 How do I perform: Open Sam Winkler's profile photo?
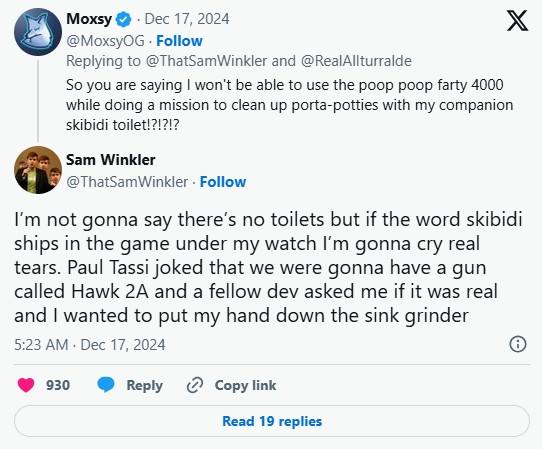tap(38, 170)
